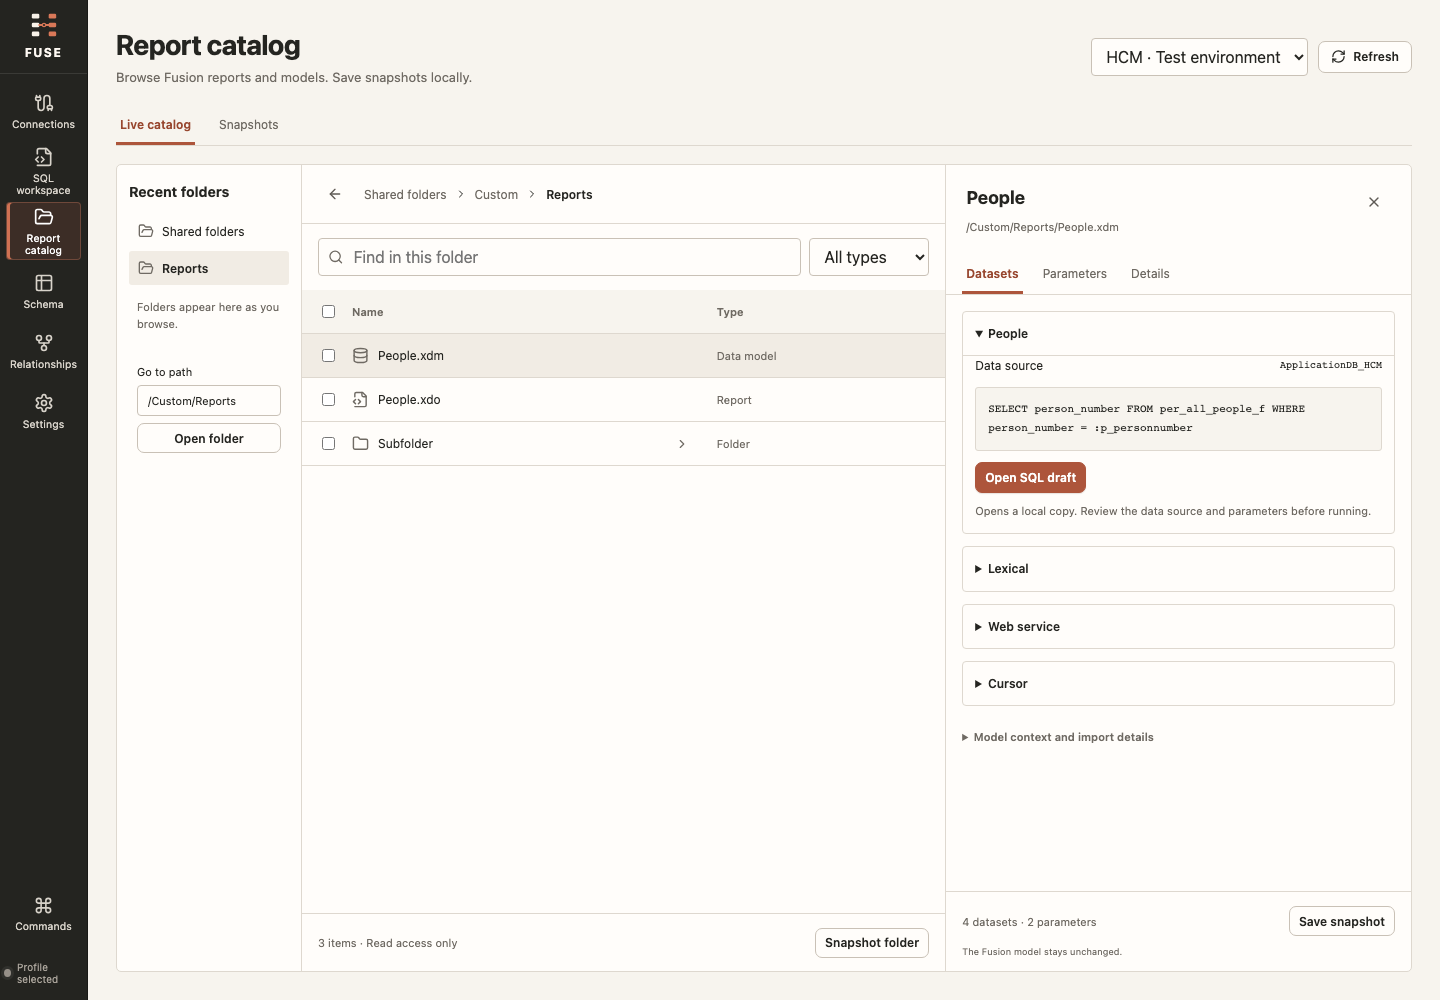Check the People.xdo row checkbox

click(x=328, y=400)
